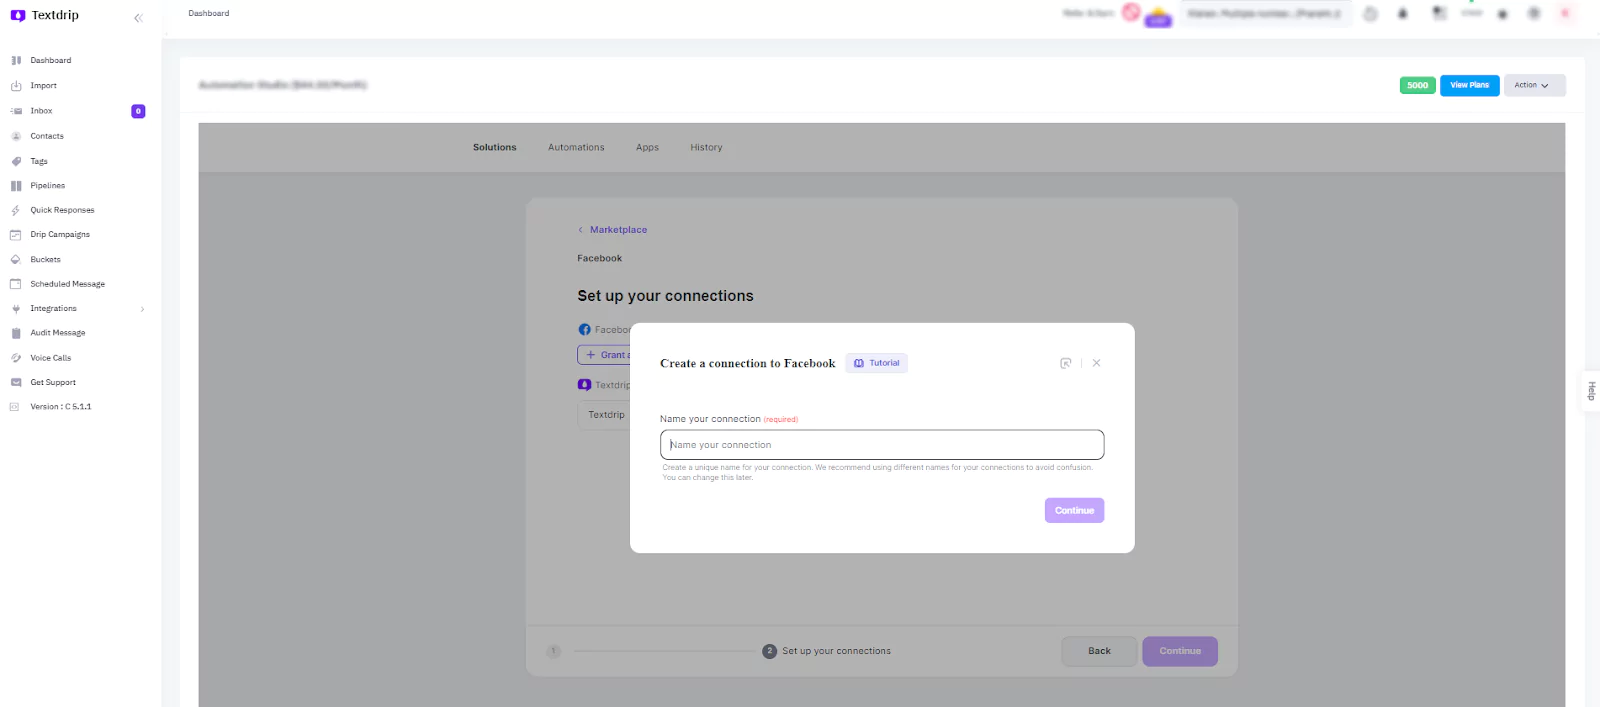Collapse the Textdrip sidebar
Screen dimensions: 1600x707
coord(138,18)
